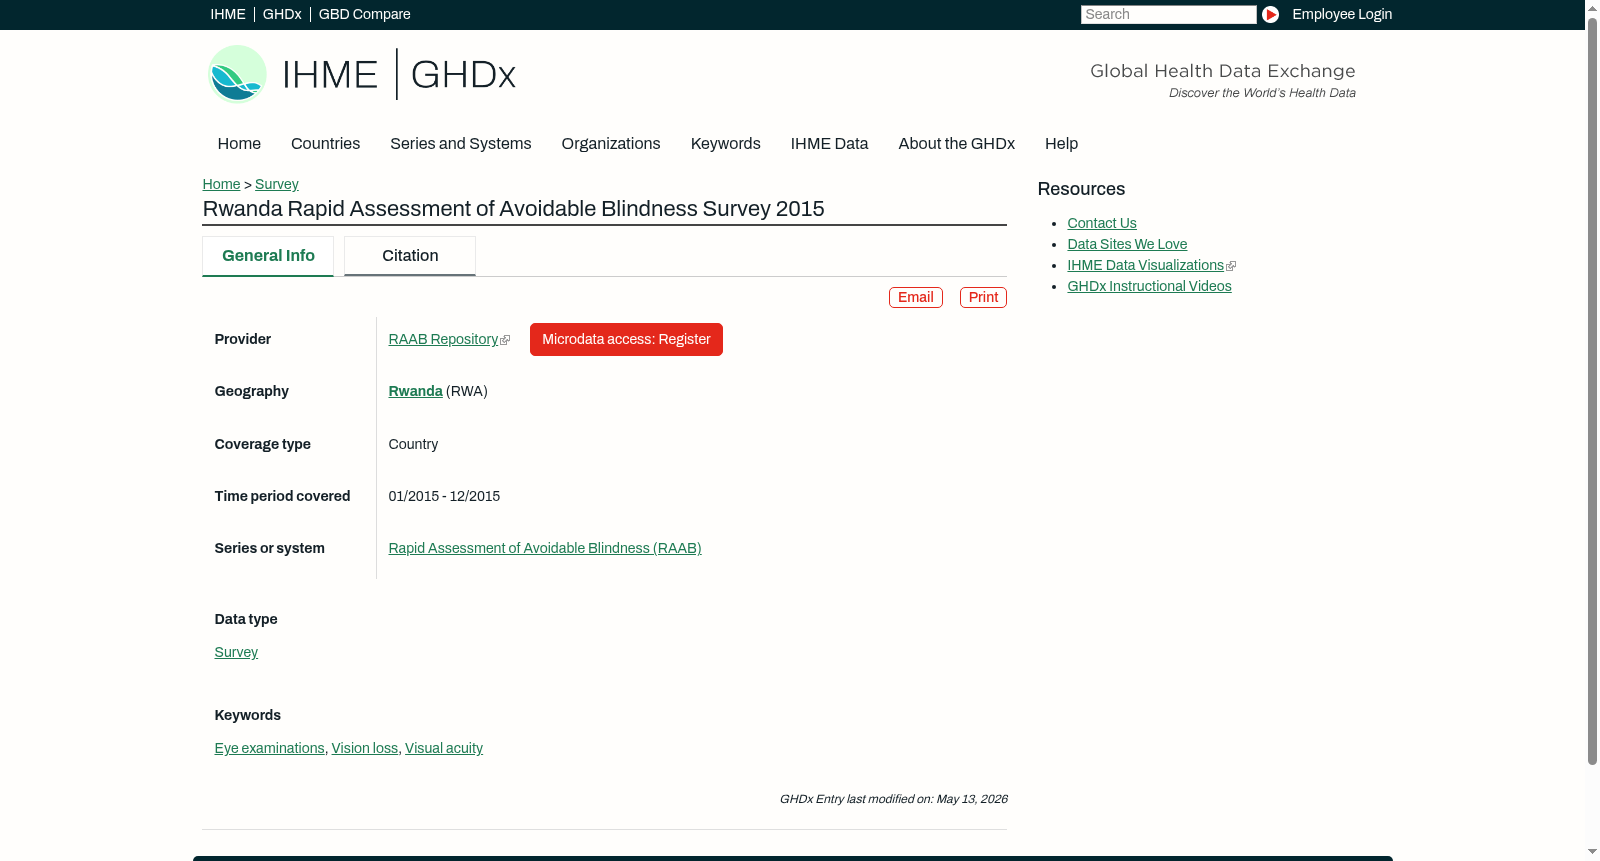Click the scrollbar down arrow
1600x861 pixels.
pyautogui.click(x=1592, y=853)
